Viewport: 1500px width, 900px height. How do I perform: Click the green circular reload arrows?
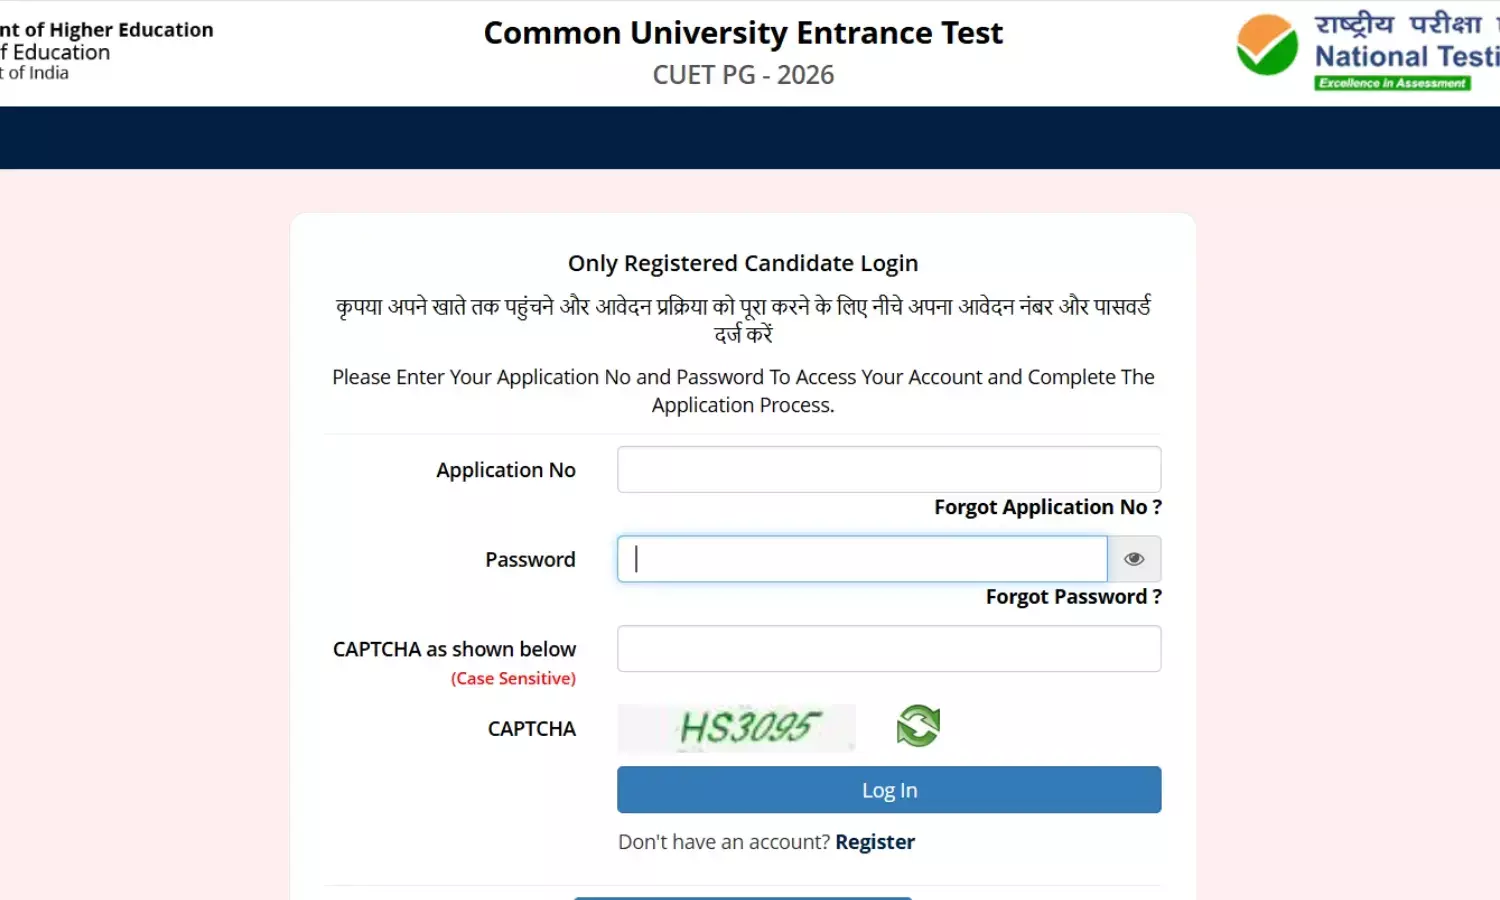(x=917, y=726)
